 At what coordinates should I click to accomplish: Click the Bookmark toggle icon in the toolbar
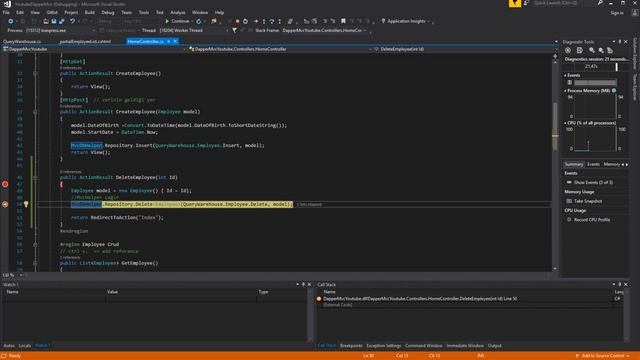343,21
